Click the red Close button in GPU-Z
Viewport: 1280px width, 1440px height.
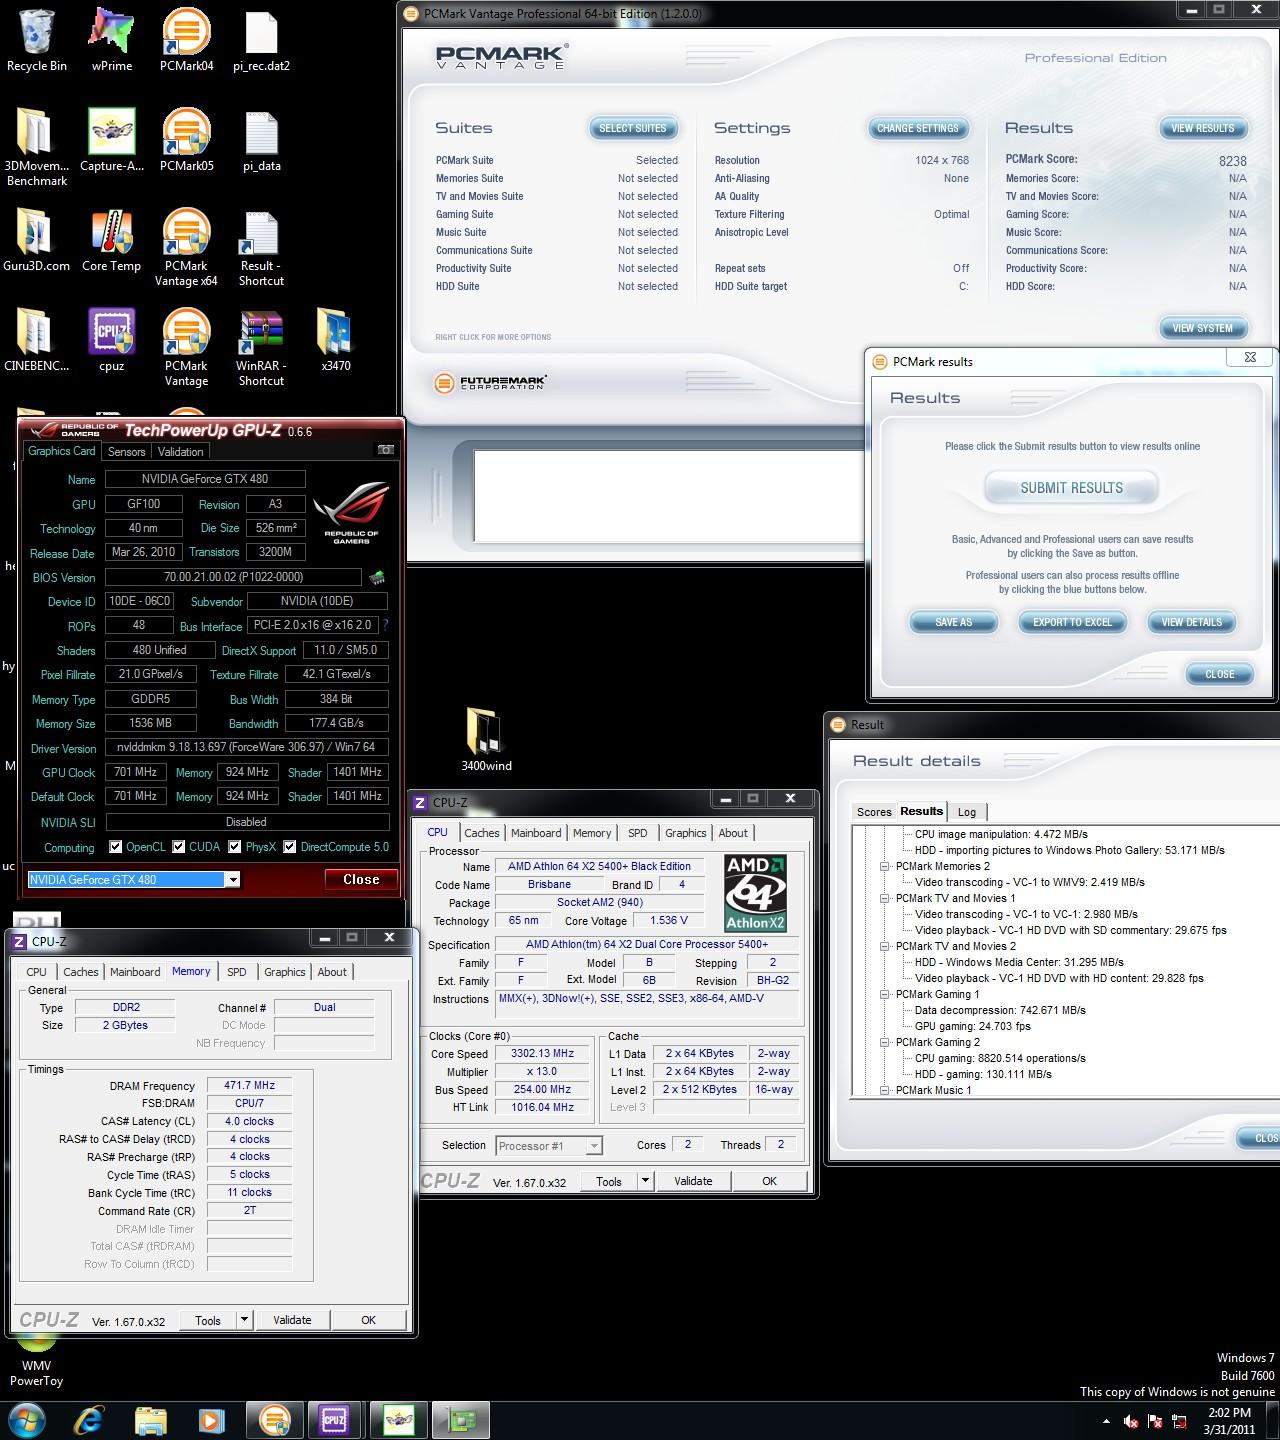(361, 879)
